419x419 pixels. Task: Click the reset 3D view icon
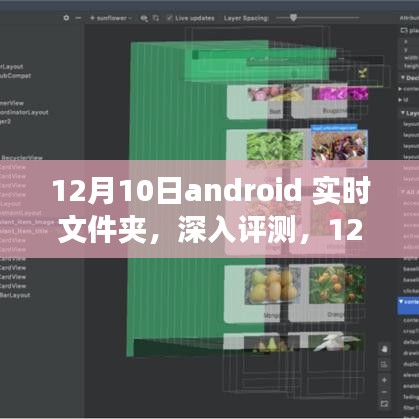384,365
